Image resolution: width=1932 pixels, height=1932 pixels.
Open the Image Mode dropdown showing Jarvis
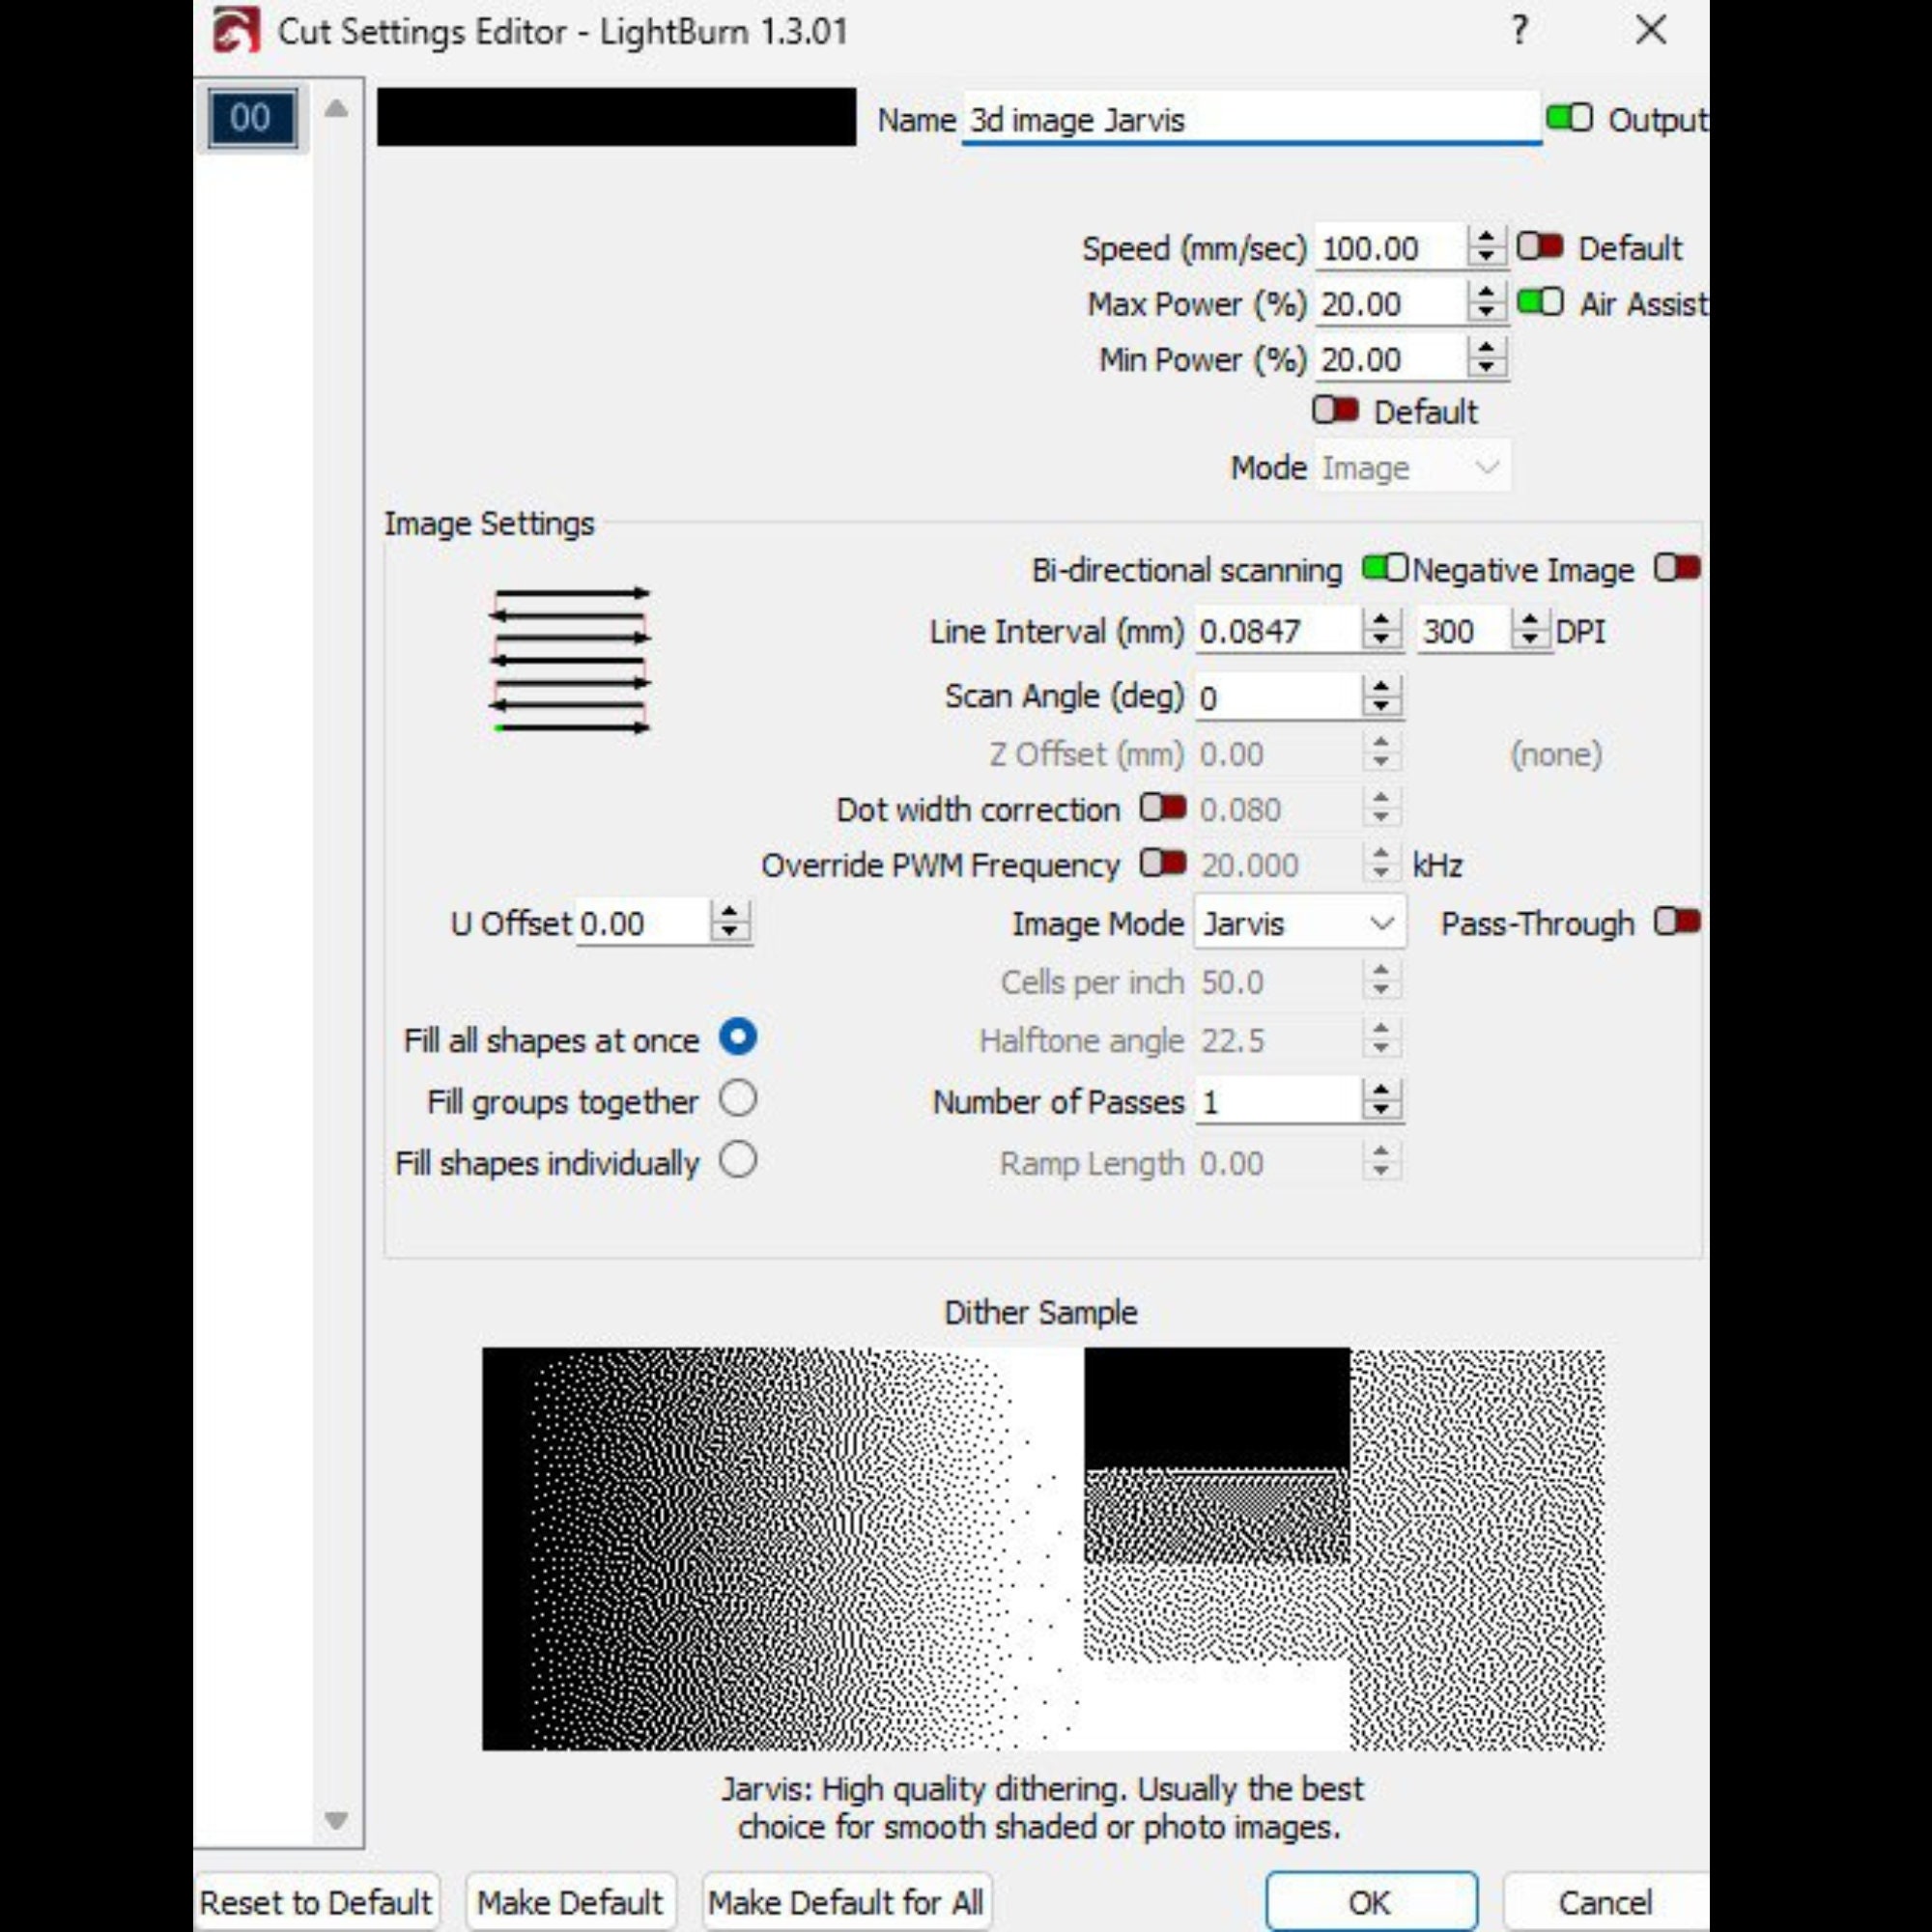pyautogui.click(x=1298, y=923)
